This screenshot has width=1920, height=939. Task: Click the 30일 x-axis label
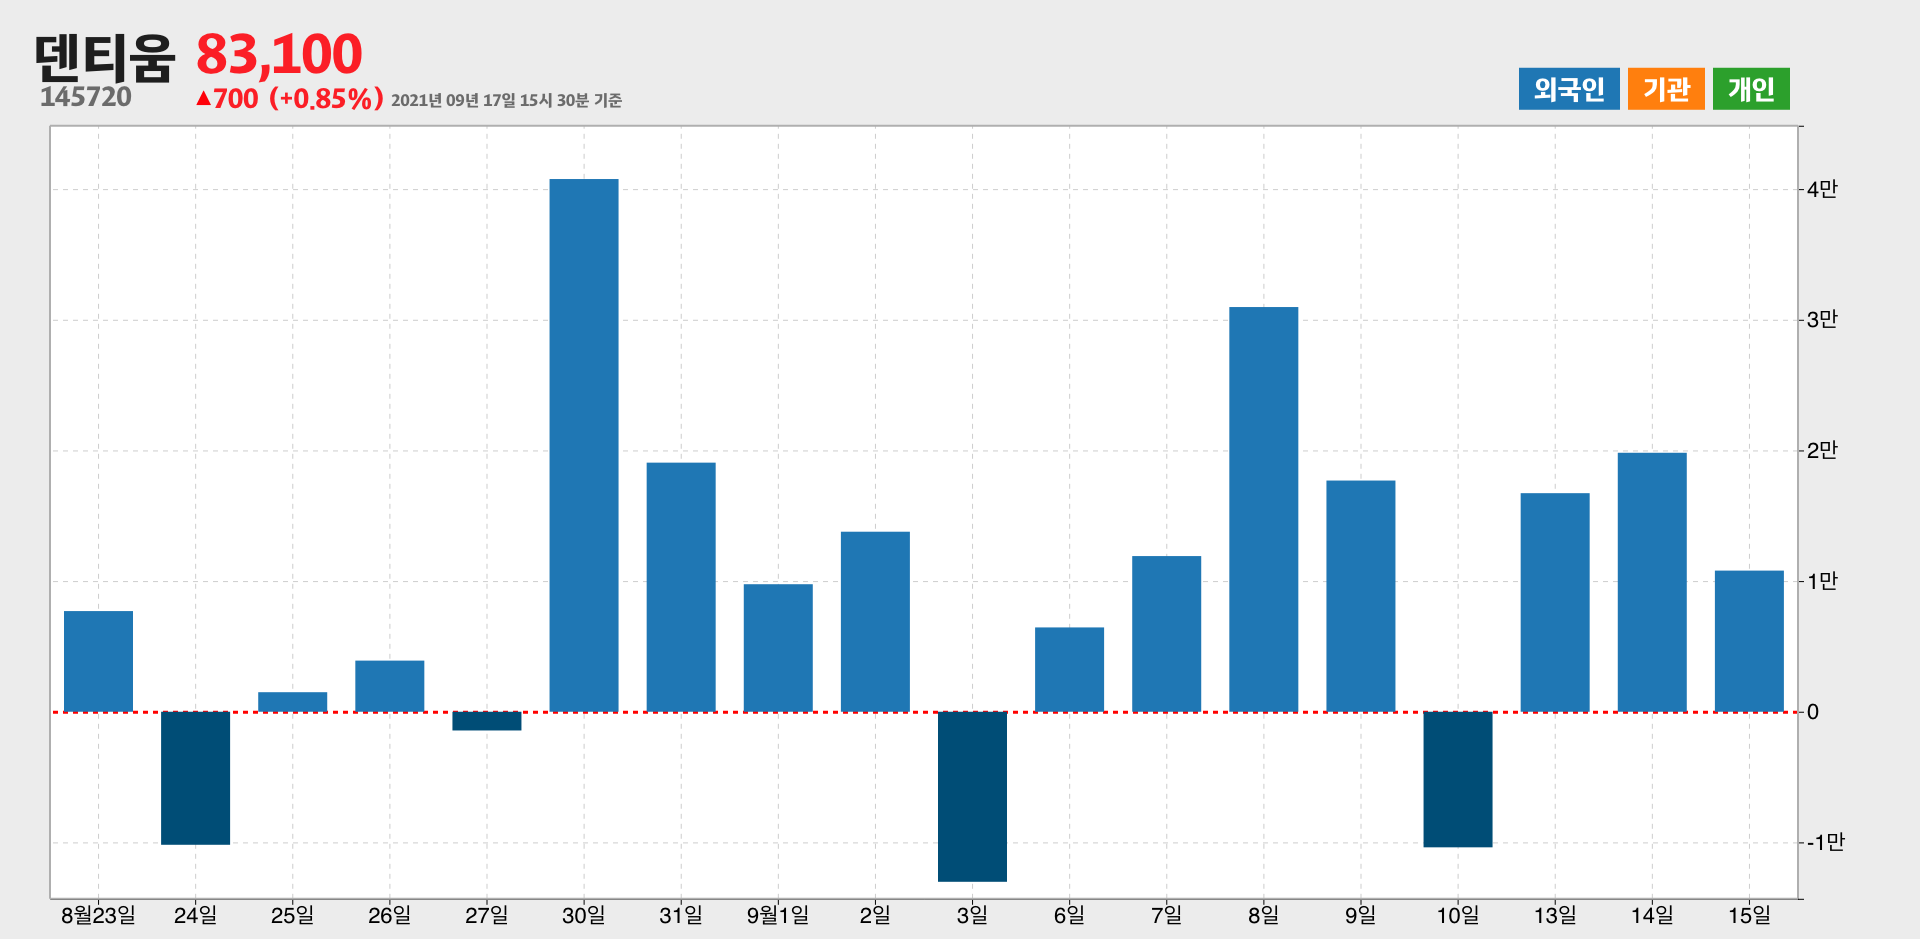tap(584, 915)
